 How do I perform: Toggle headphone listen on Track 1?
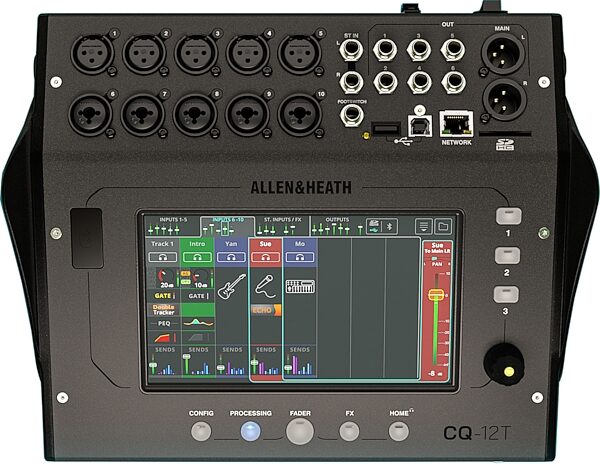coord(163,257)
